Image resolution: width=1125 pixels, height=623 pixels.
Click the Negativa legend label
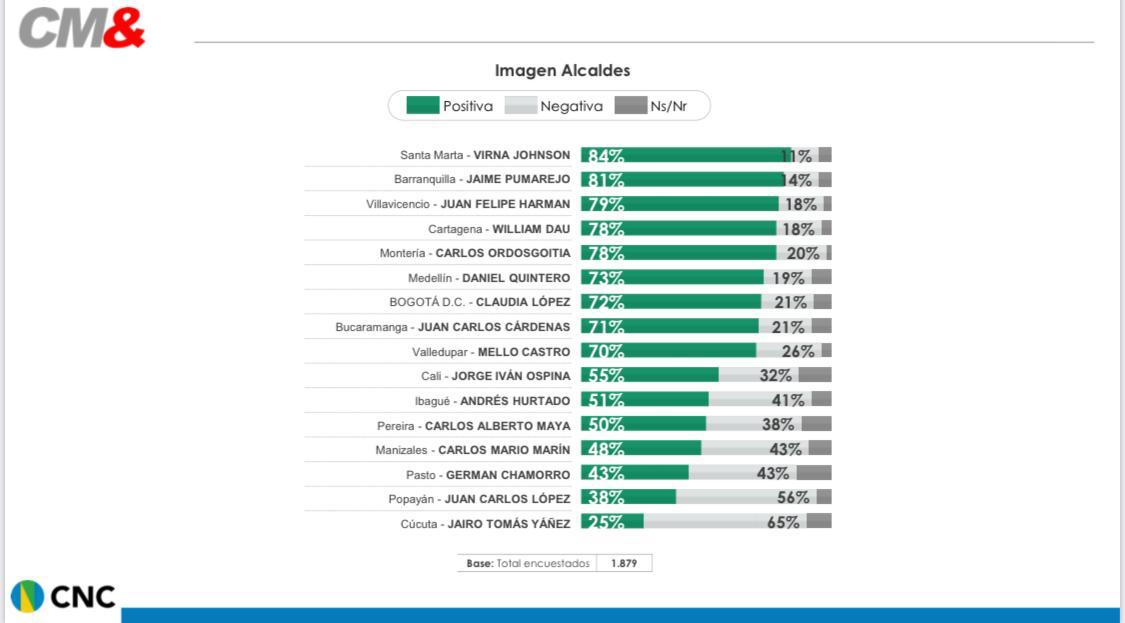571,106
